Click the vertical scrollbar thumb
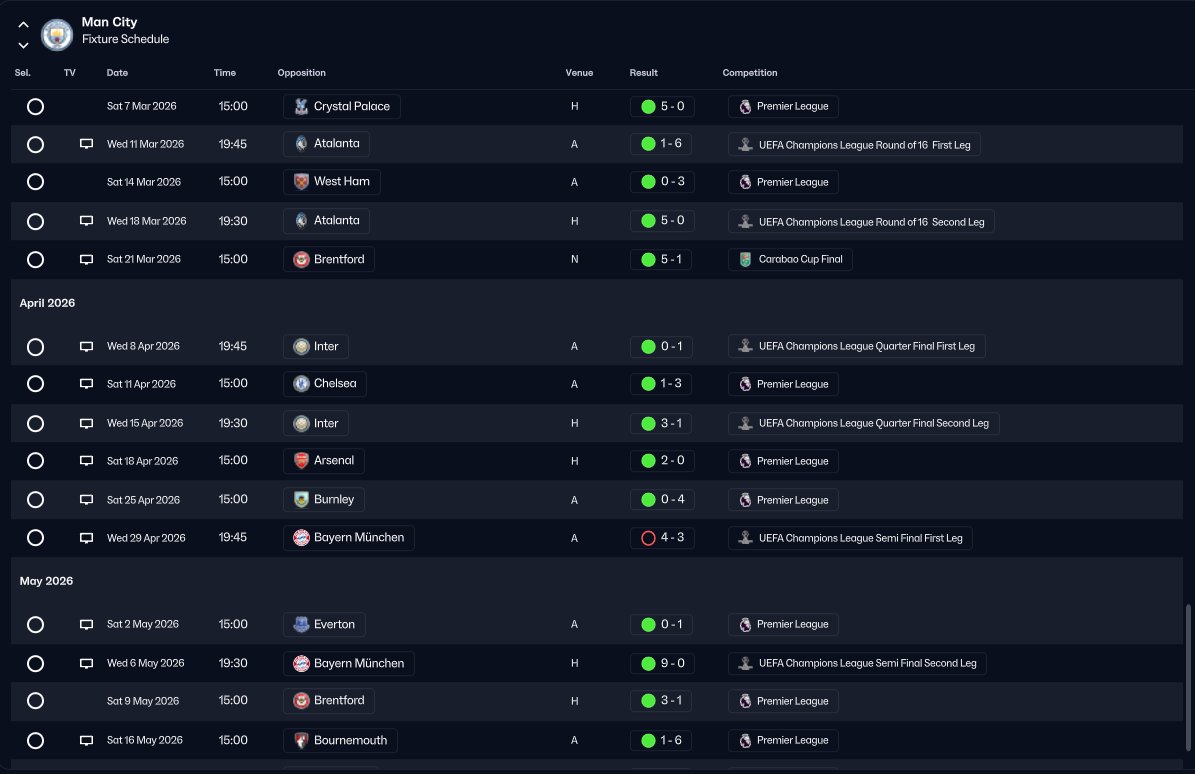This screenshot has width=1195, height=774. (1188, 680)
